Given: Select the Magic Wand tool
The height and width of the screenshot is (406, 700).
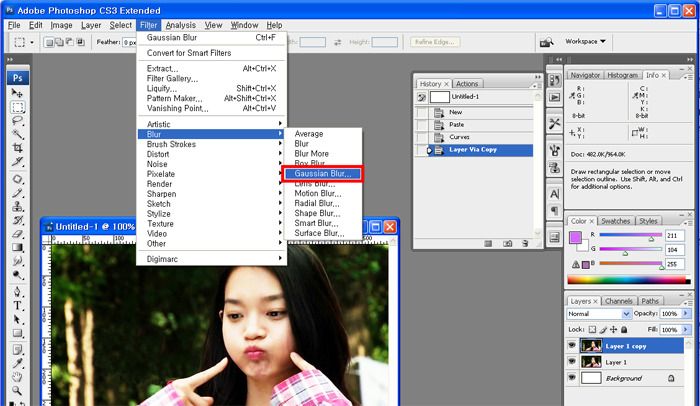Looking at the screenshot, I should point(17,134).
